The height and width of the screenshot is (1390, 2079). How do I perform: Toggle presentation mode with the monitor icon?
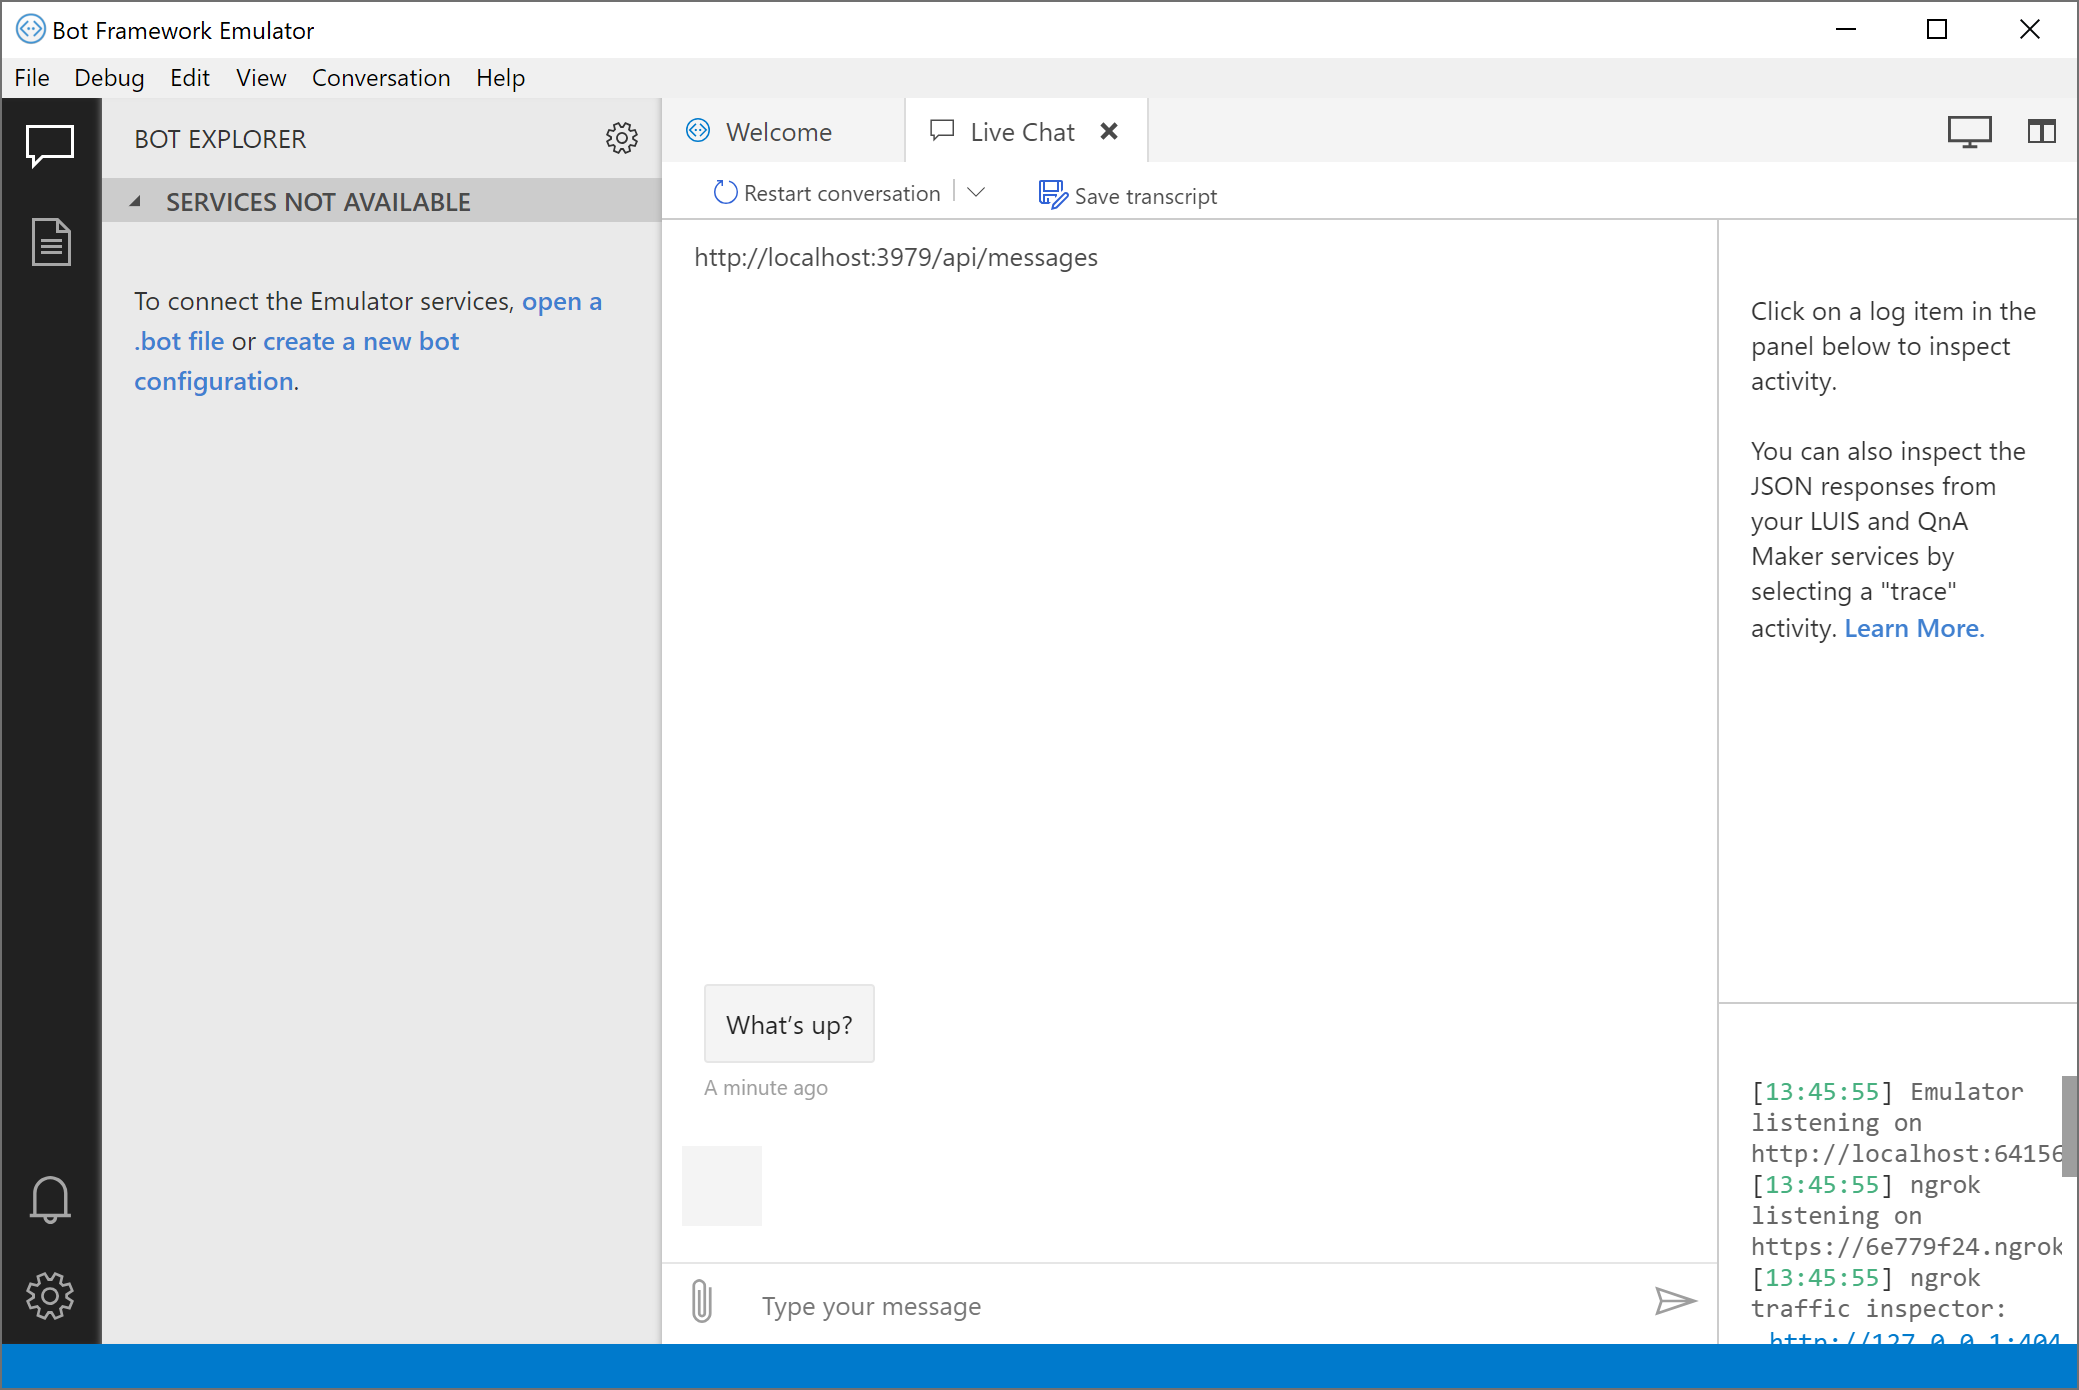click(x=1970, y=131)
